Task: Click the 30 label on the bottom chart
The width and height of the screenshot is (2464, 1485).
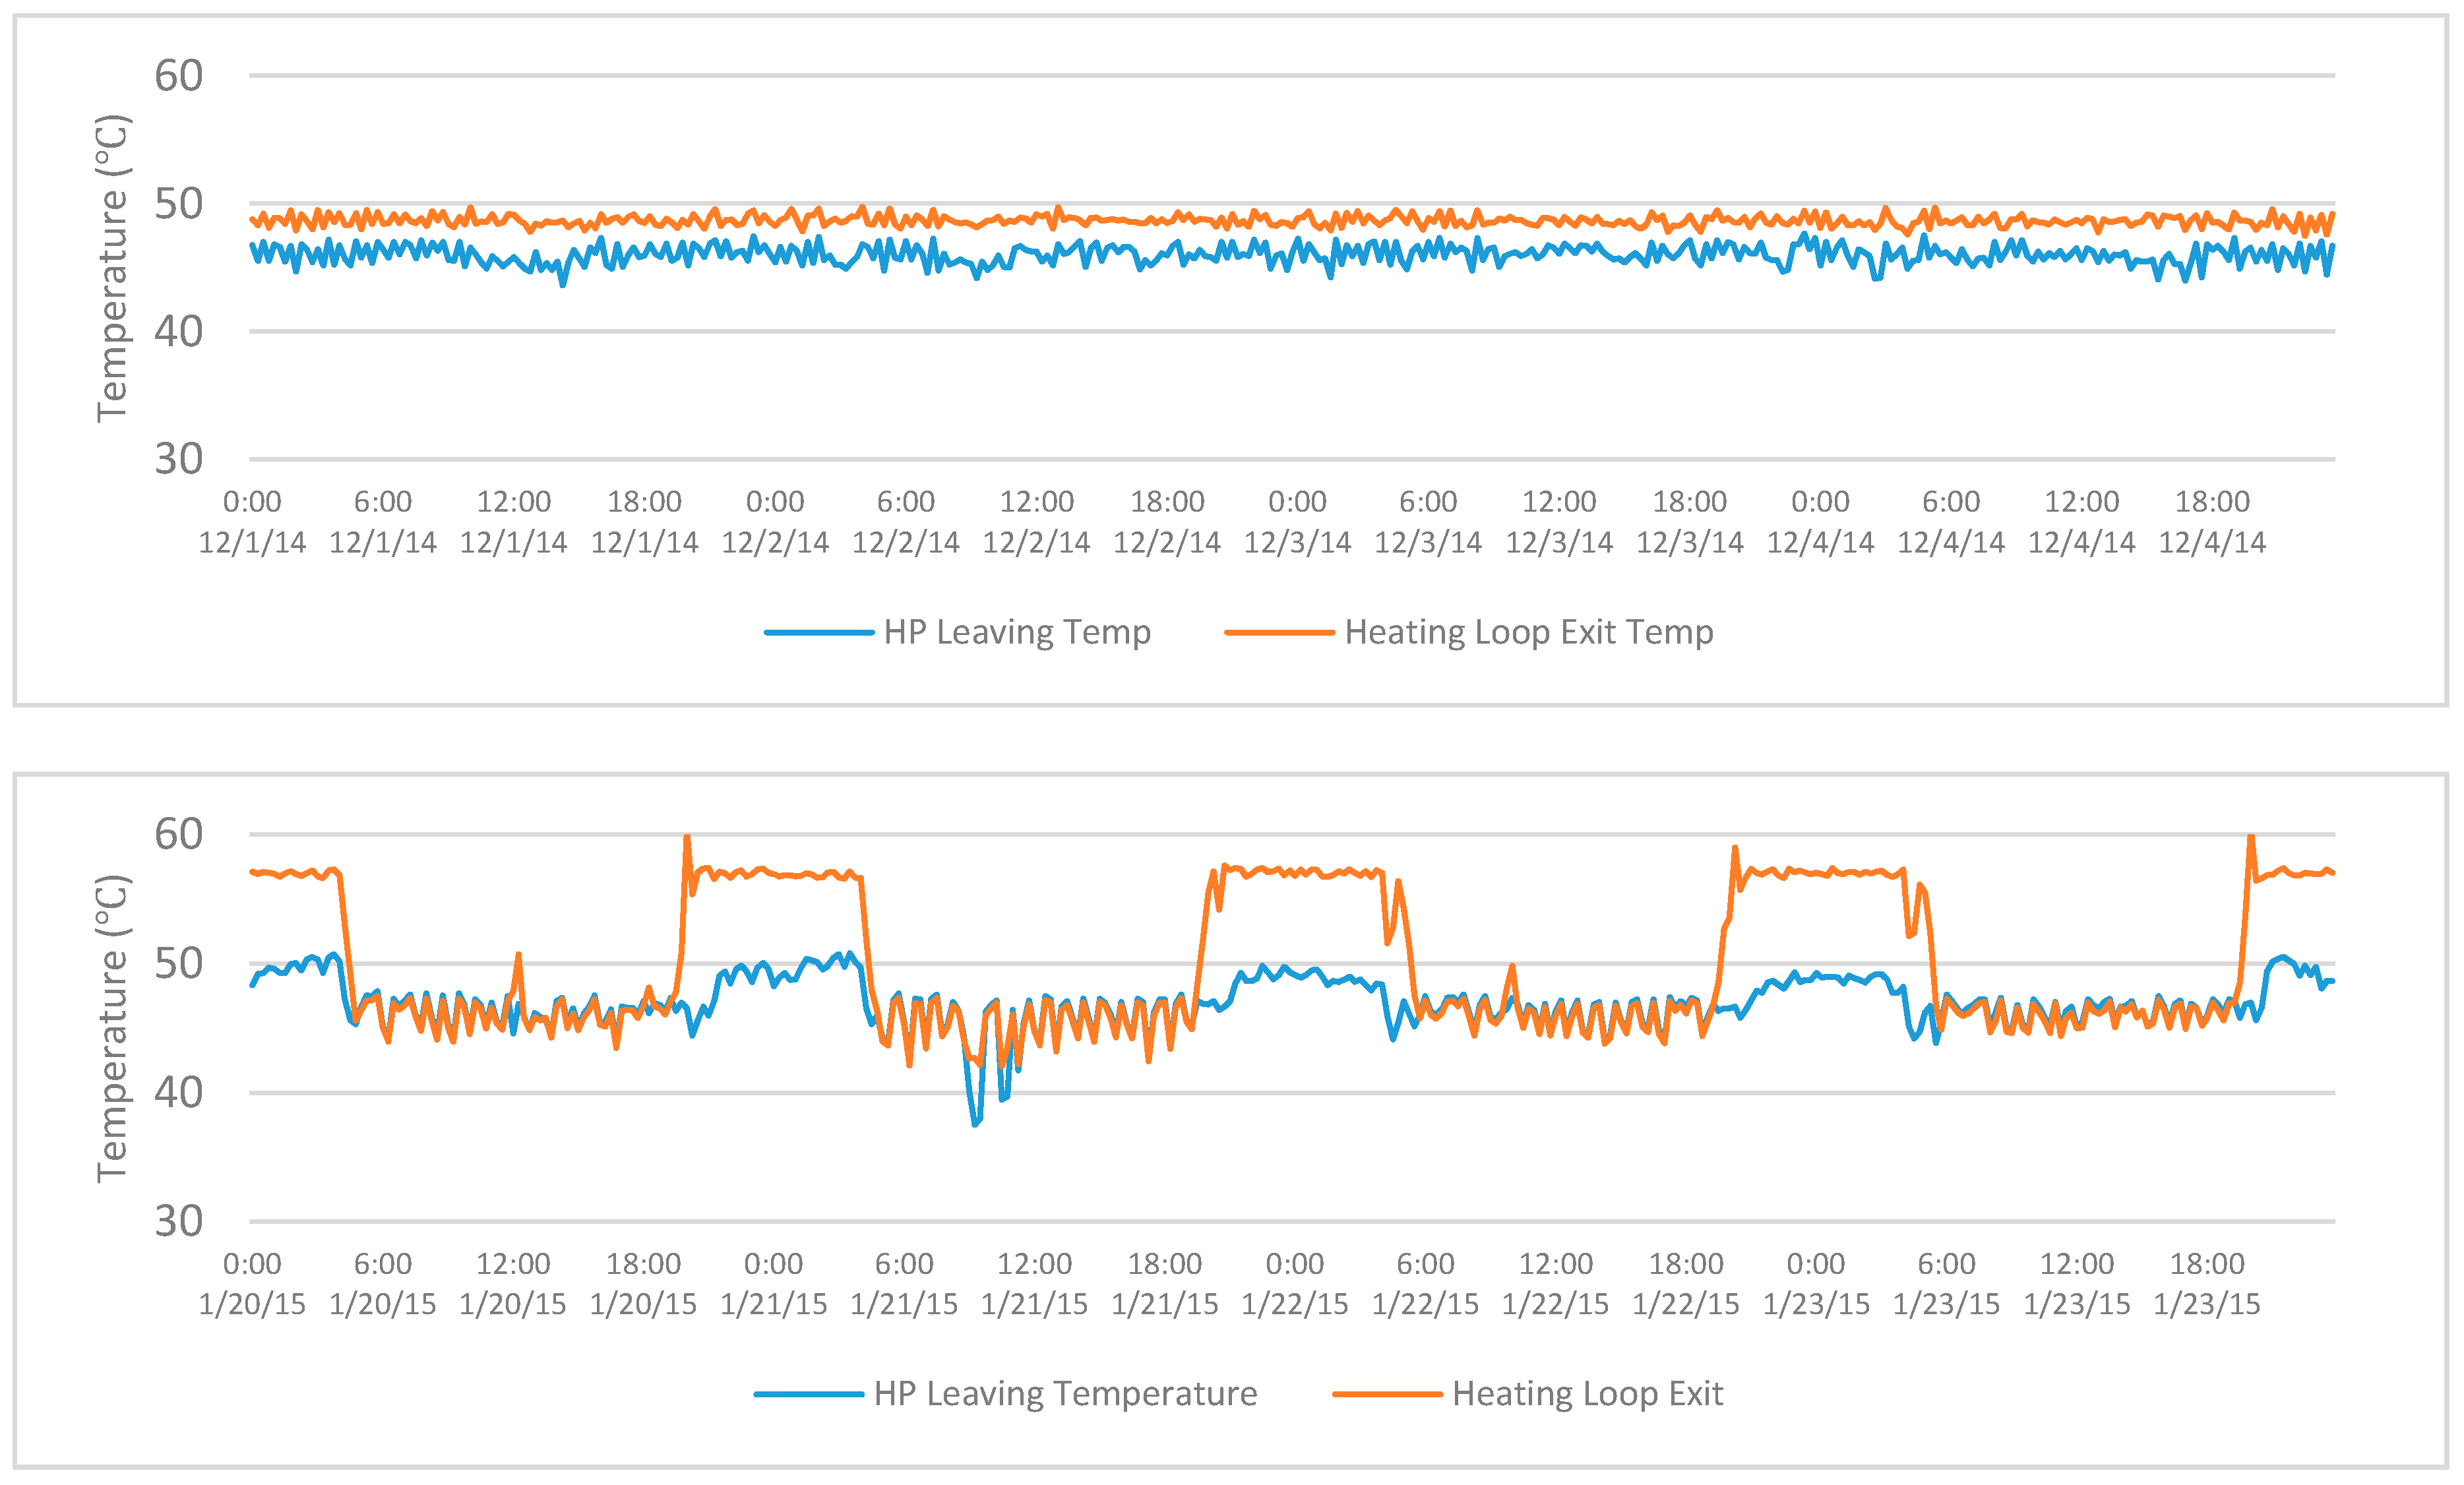Action: coord(178,1221)
